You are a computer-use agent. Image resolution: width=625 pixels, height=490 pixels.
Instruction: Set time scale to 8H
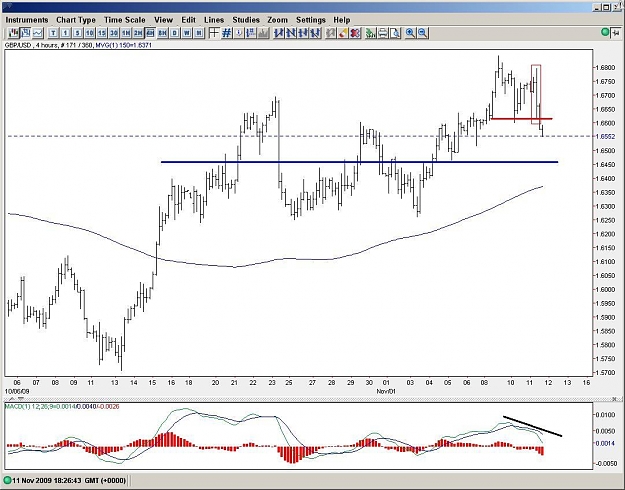[x=162, y=33]
